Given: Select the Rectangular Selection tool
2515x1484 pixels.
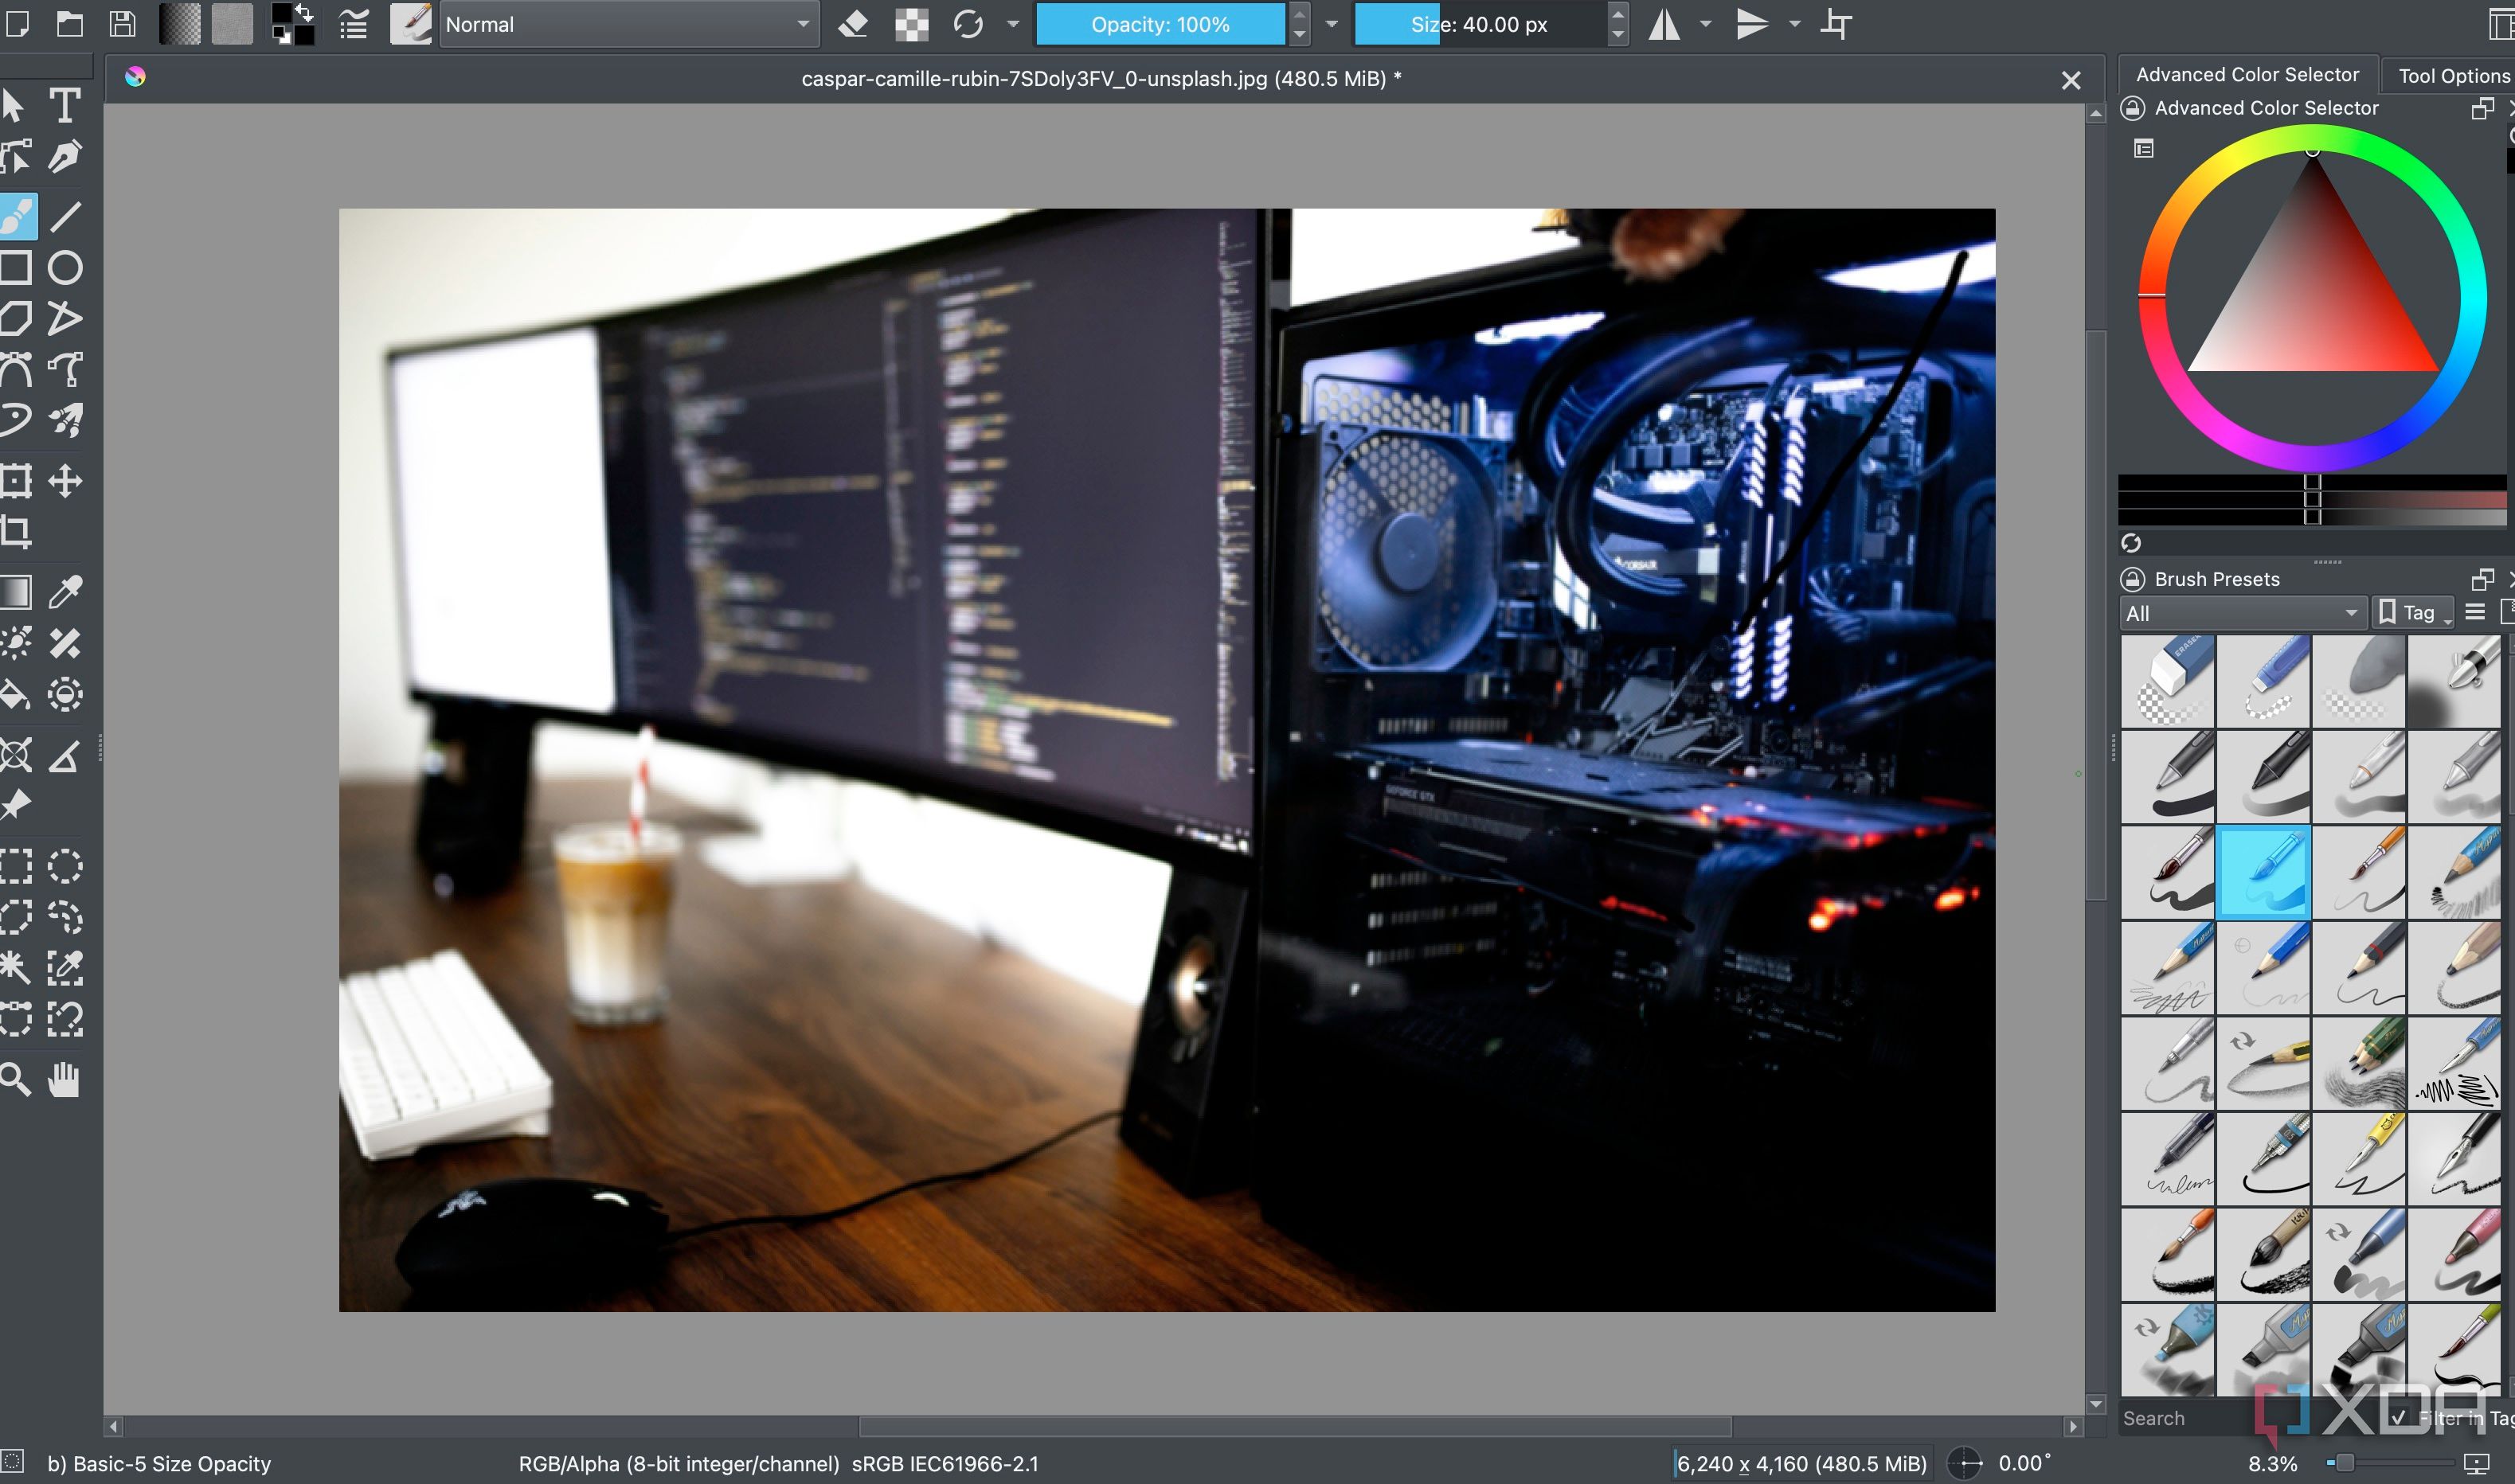Looking at the screenshot, I should [16, 866].
